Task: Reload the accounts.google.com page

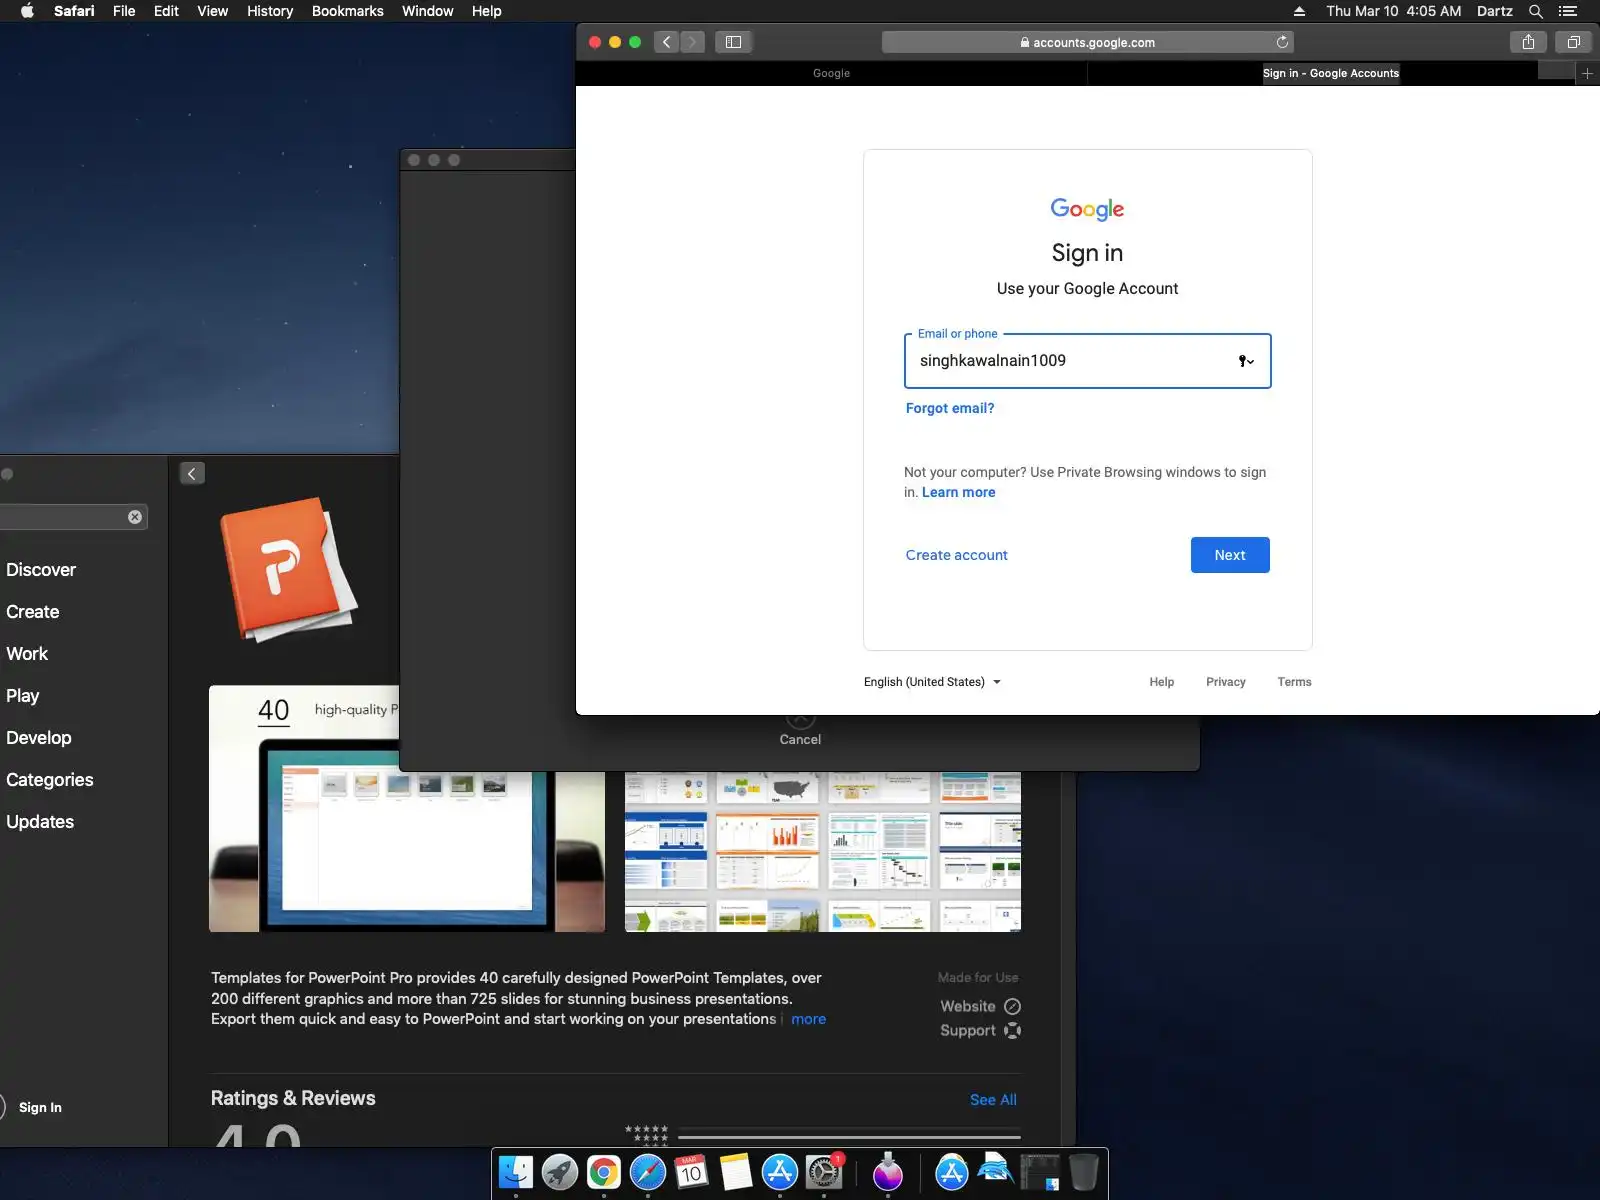Action: (x=1282, y=42)
